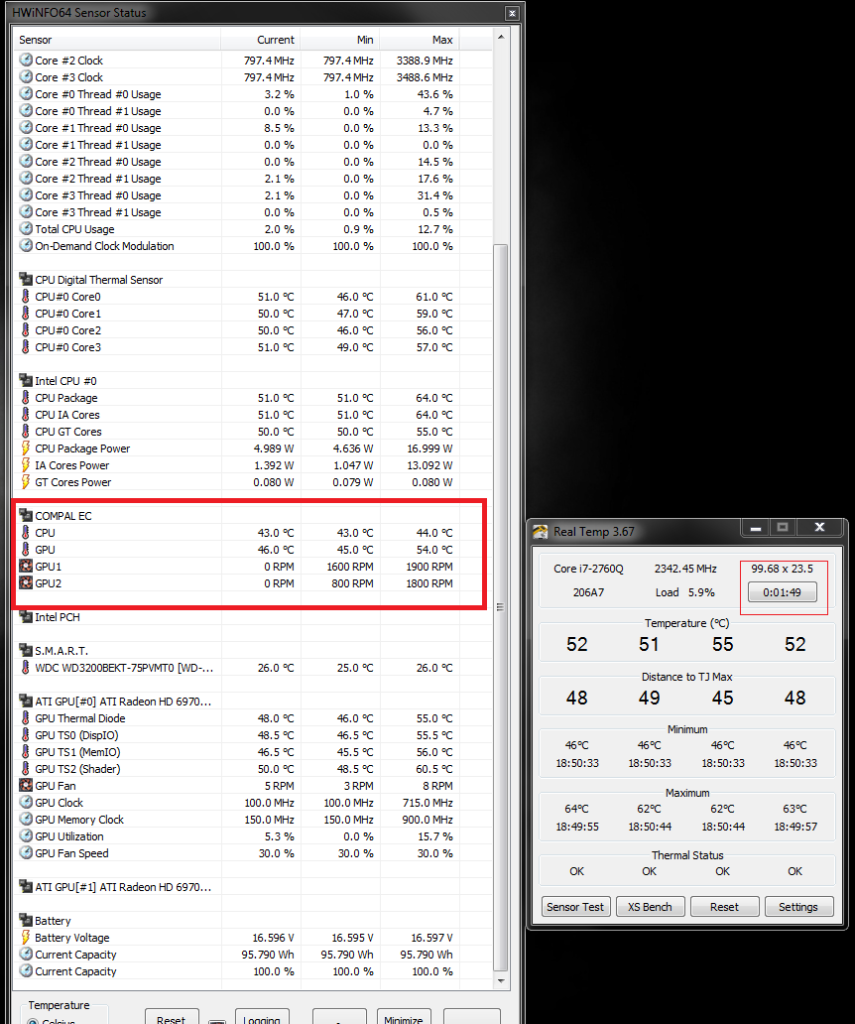The height and width of the screenshot is (1024, 855).
Task: Select the Total CPU Usage clock icon
Action: pos(26,229)
